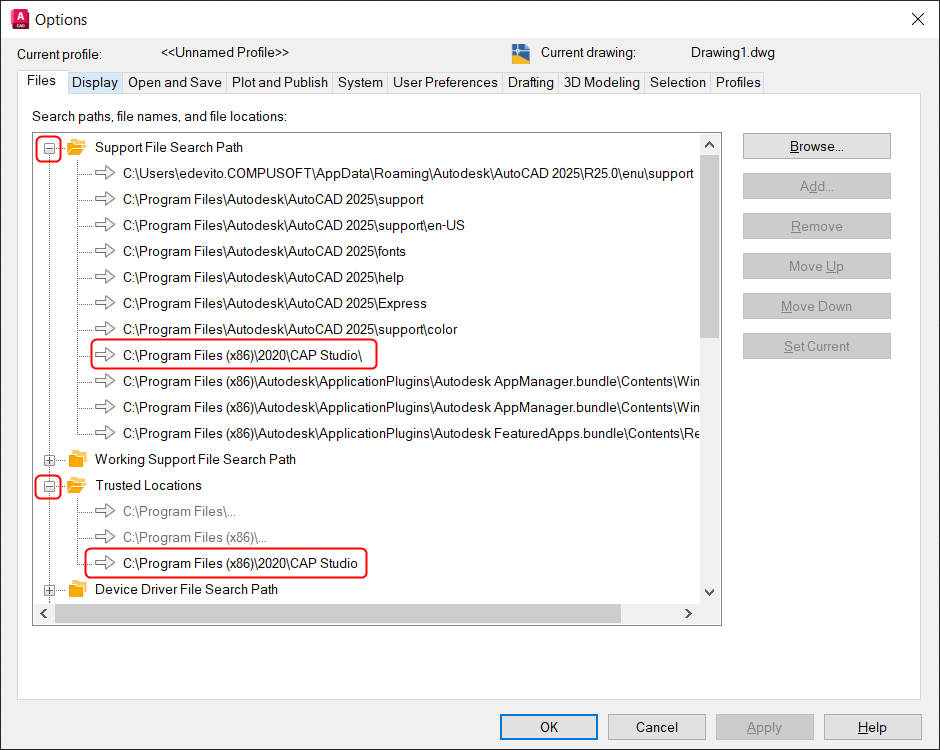Image resolution: width=940 pixels, height=750 pixels.
Task: Expand the Device Driver File Search Path node
Action: point(49,590)
